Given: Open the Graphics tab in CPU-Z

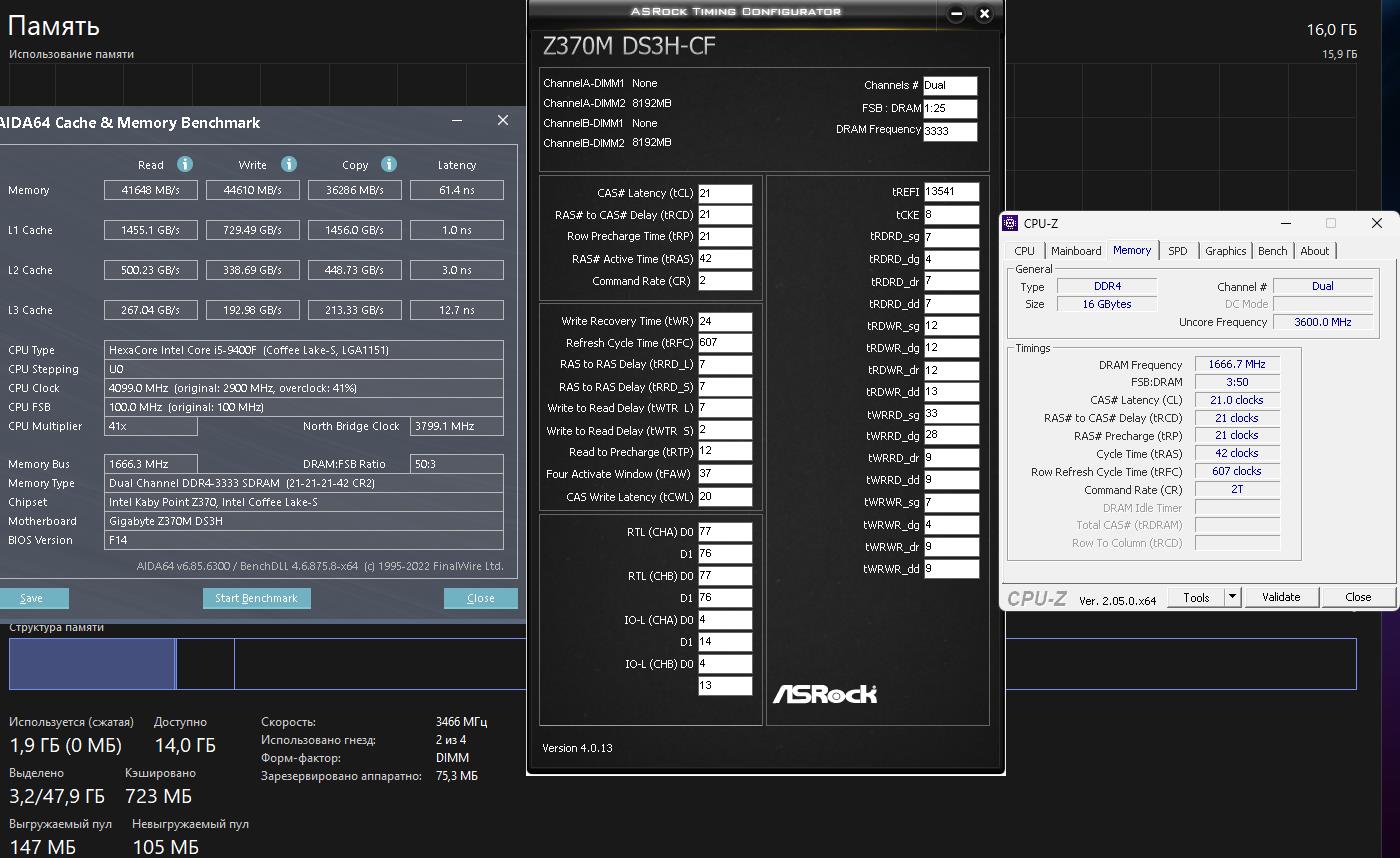Looking at the screenshot, I should [1225, 251].
